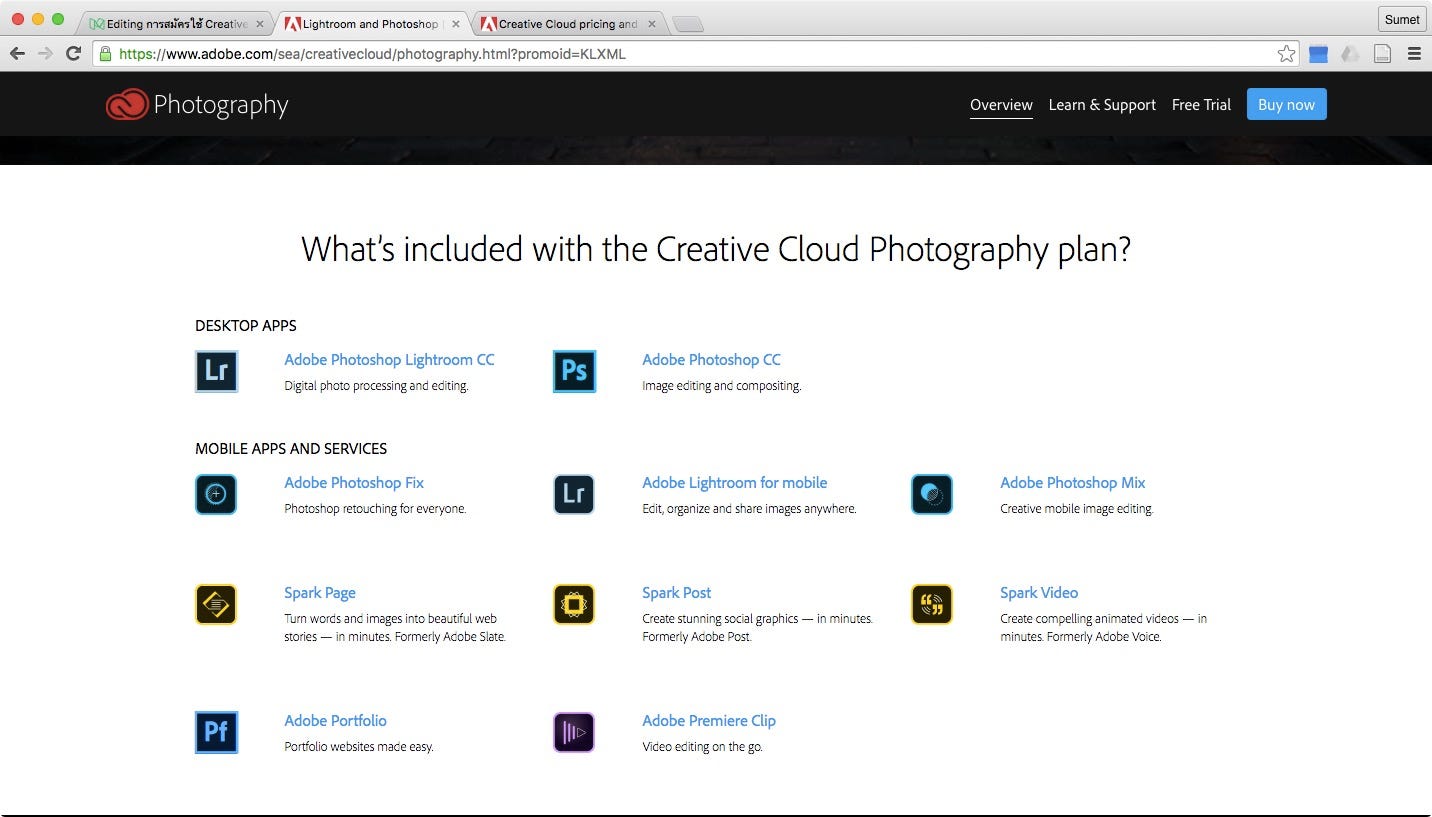This screenshot has width=1432, height=817.
Task: Open the Adobe Lightroom for mobile link
Action: click(x=734, y=483)
